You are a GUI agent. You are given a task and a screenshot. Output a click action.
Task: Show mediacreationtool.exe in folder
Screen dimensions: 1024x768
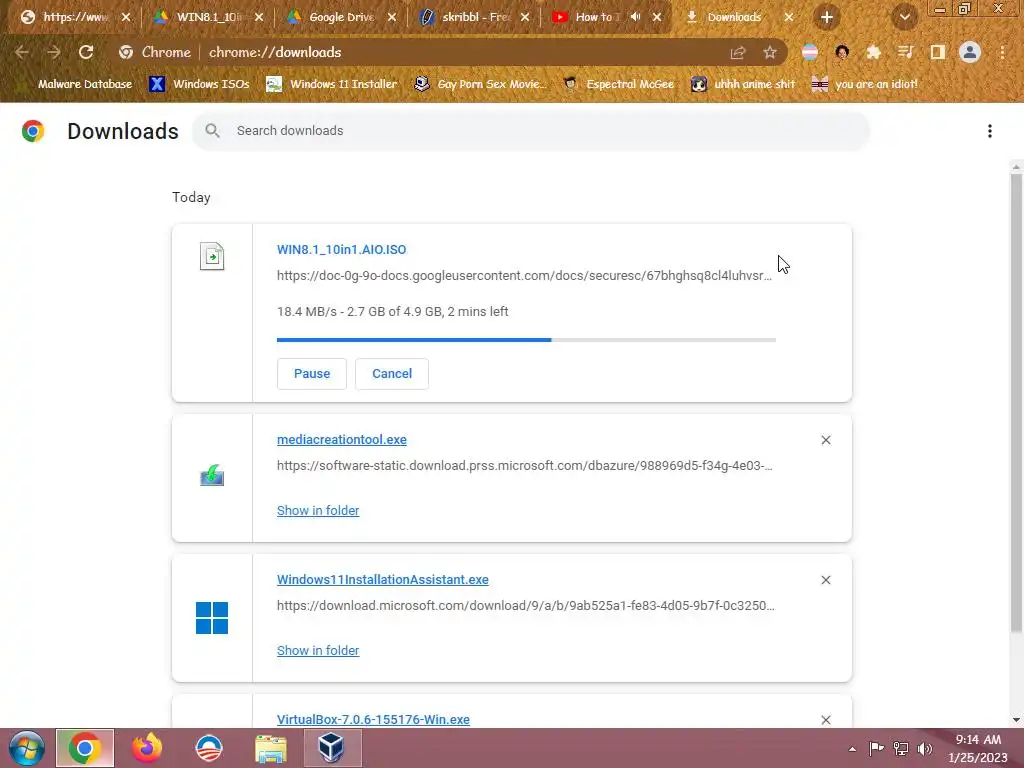tap(318, 511)
